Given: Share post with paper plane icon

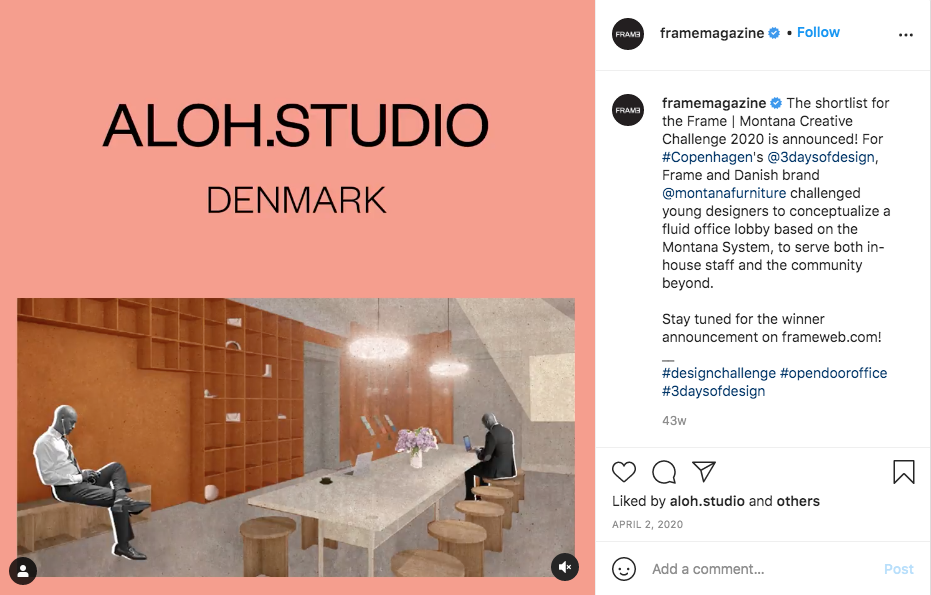Looking at the screenshot, I should pyautogui.click(x=704, y=471).
